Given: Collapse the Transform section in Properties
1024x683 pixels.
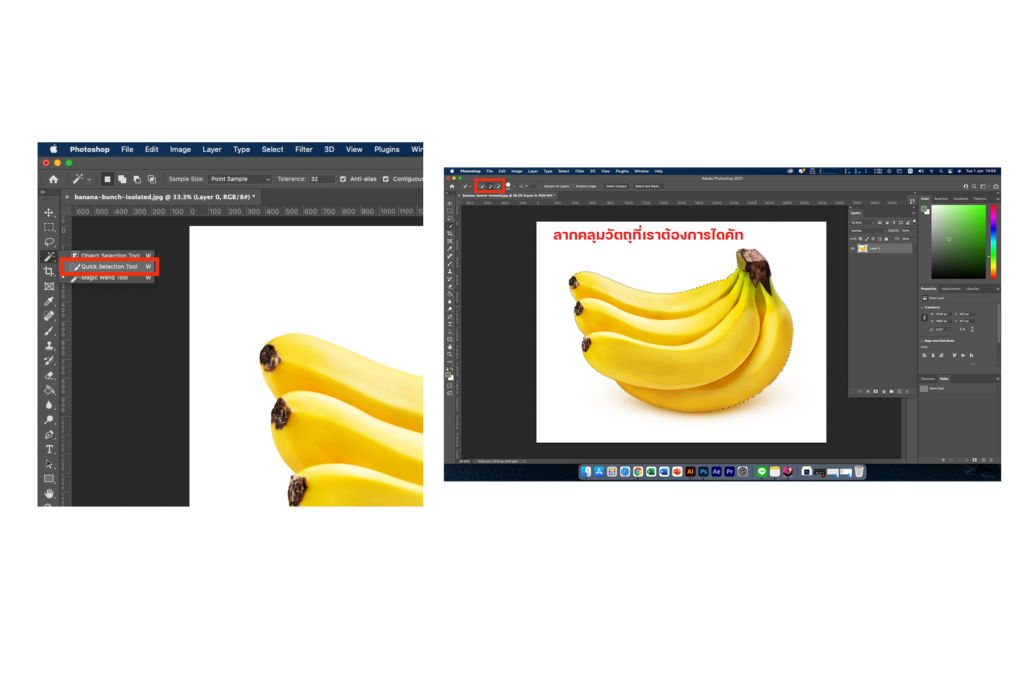Looking at the screenshot, I should [x=923, y=308].
